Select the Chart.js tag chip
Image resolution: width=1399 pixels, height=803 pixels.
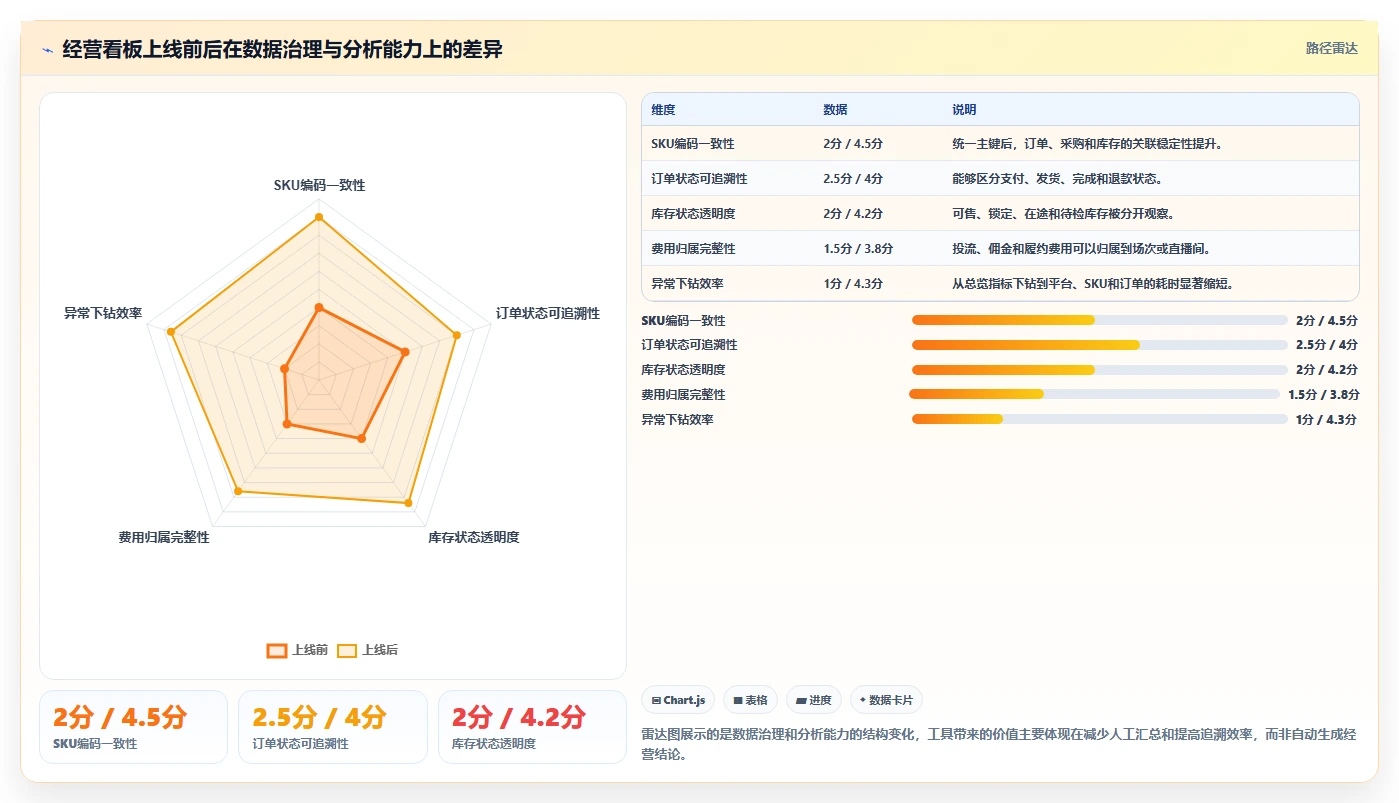point(678,700)
